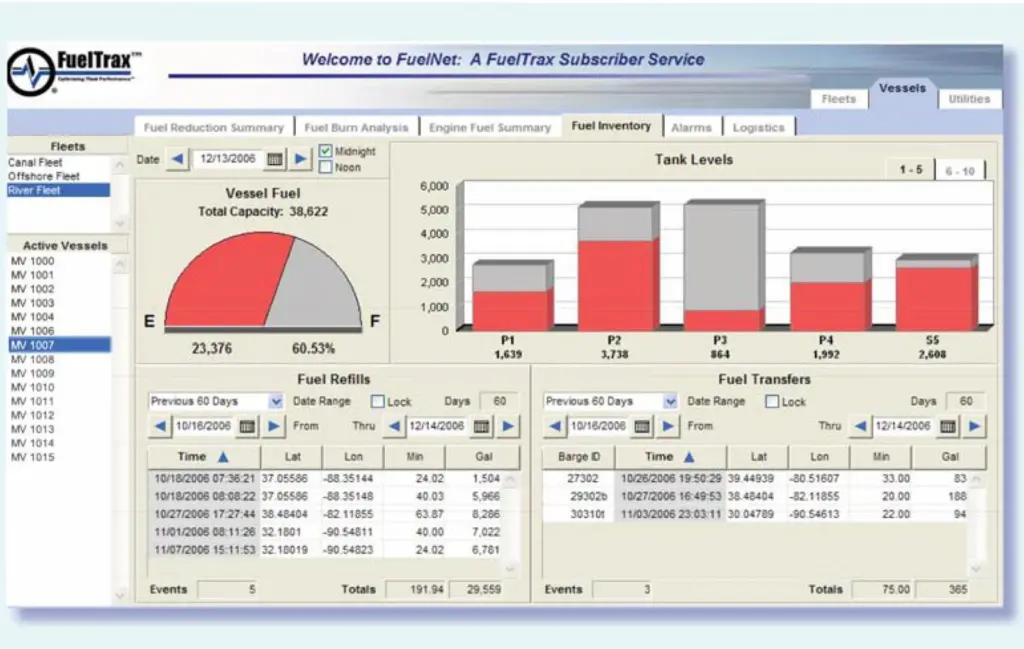Enable the Midnight checkbox

pyautogui.click(x=325, y=151)
